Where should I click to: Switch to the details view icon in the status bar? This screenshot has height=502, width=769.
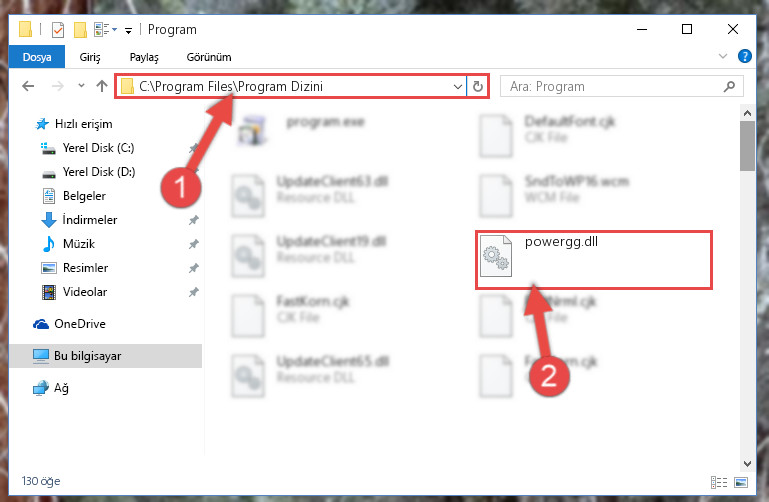click(x=718, y=482)
